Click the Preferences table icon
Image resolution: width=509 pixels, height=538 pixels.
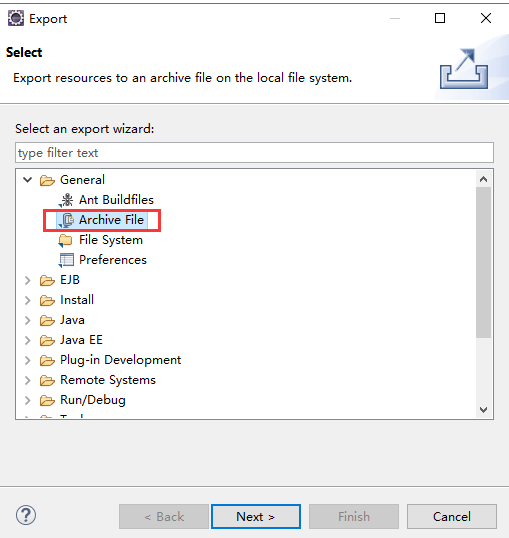click(x=66, y=260)
